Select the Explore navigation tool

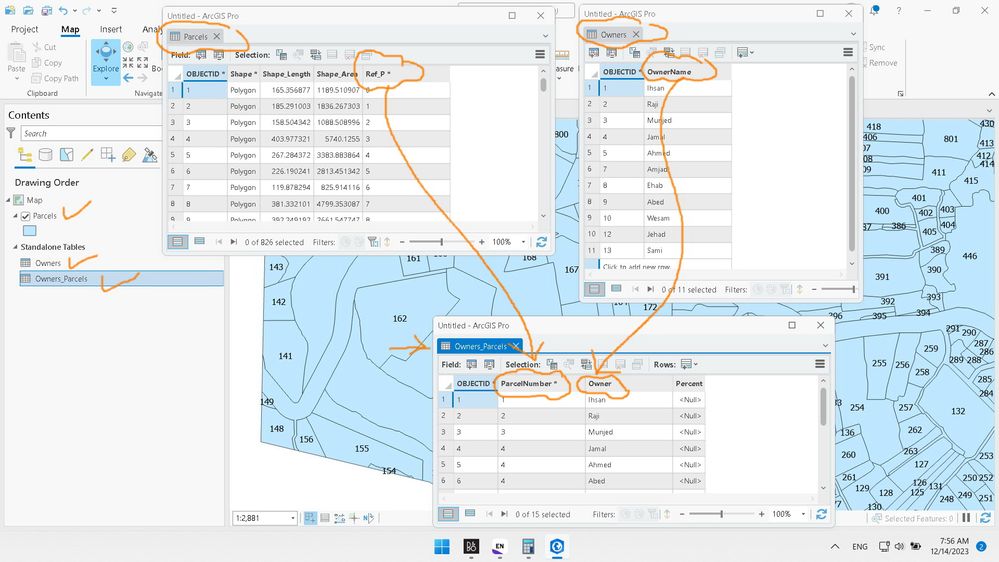105,62
